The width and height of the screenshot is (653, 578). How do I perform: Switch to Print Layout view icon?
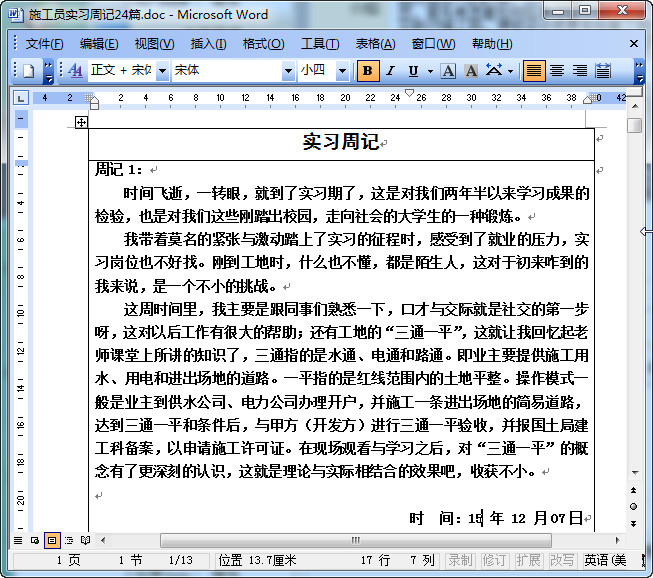pos(52,541)
